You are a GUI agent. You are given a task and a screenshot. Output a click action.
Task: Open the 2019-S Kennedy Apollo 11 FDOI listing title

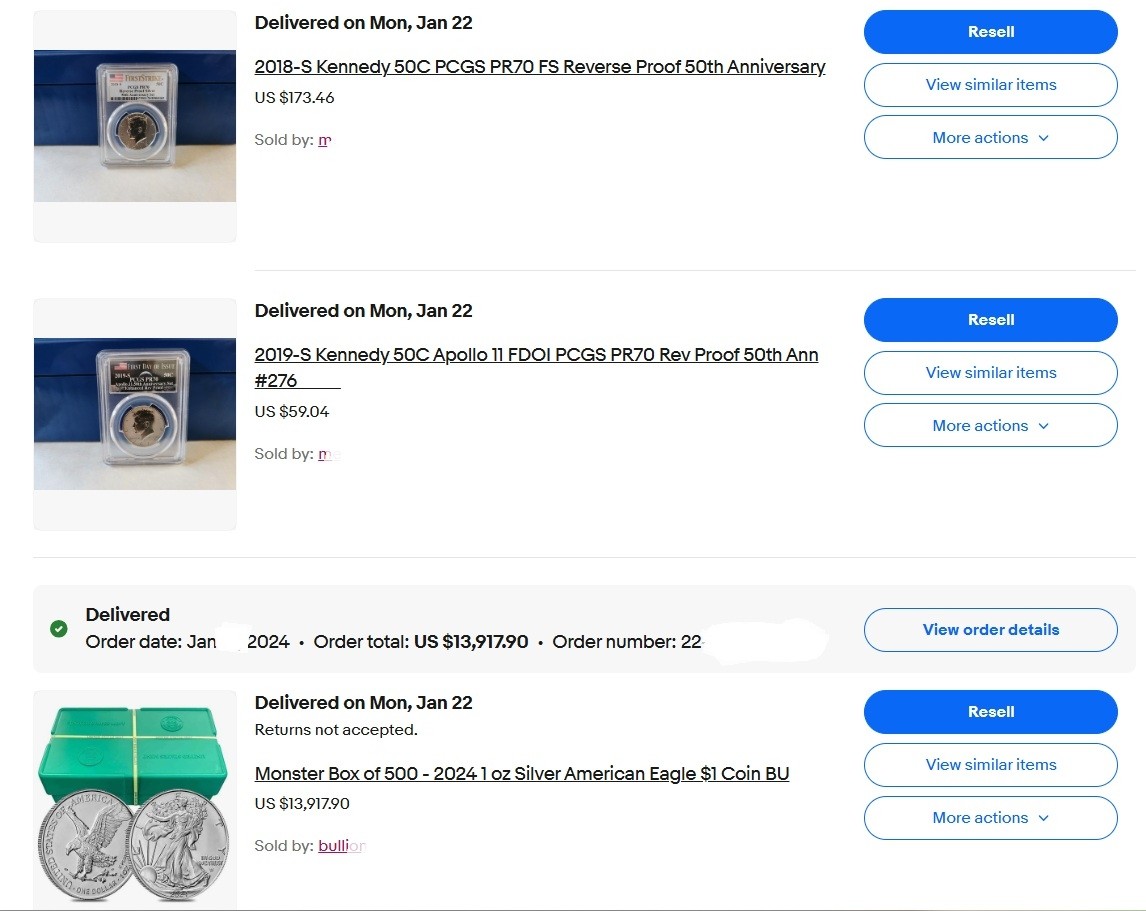click(x=536, y=355)
